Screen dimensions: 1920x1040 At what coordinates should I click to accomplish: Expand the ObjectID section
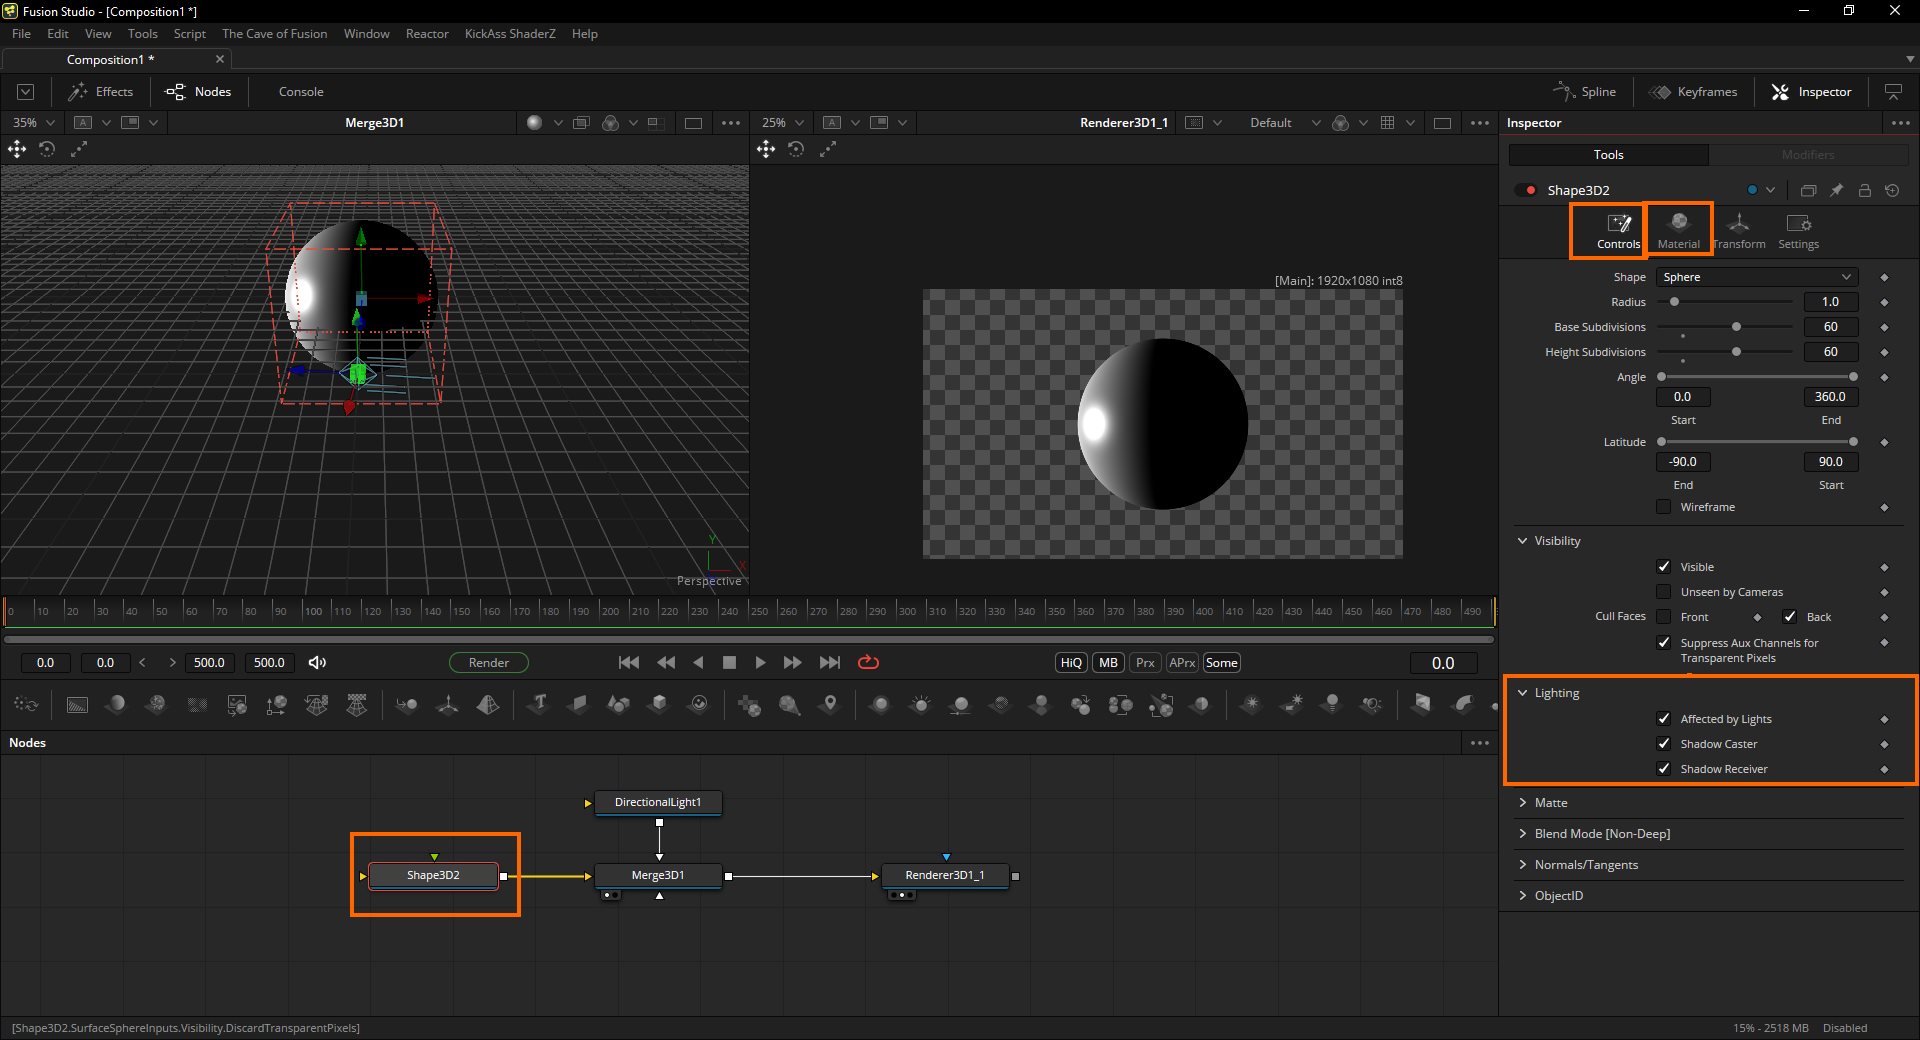(1523, 896)
